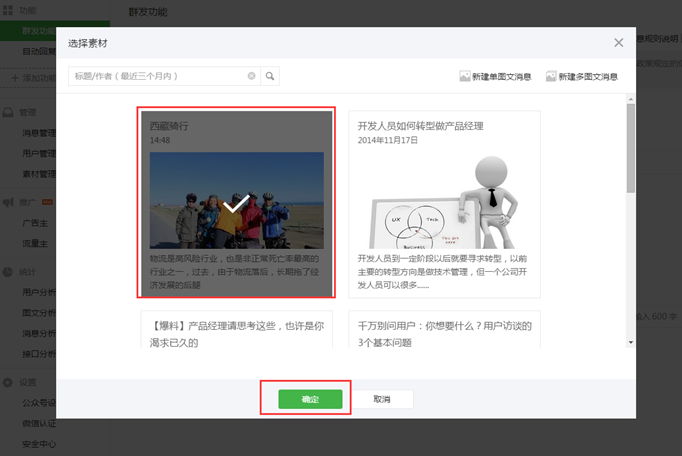The image size is (682, 456).
Task: Click the scrollbar up arrow in the dialog
Action: pyautogui.click(x=631, y=99)
